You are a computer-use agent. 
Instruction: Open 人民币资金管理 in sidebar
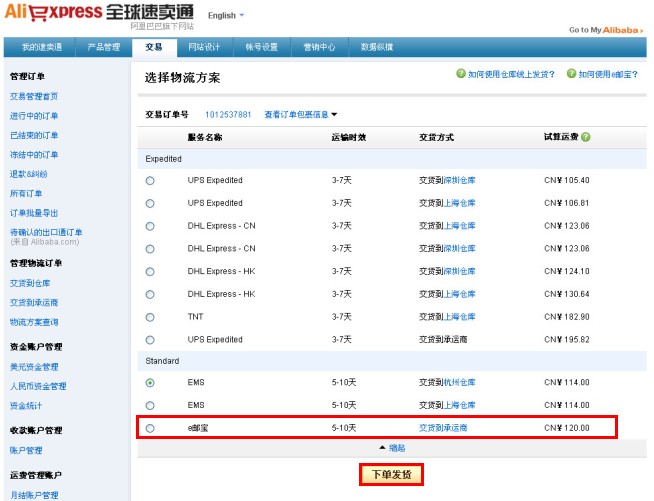coord(38,386)
